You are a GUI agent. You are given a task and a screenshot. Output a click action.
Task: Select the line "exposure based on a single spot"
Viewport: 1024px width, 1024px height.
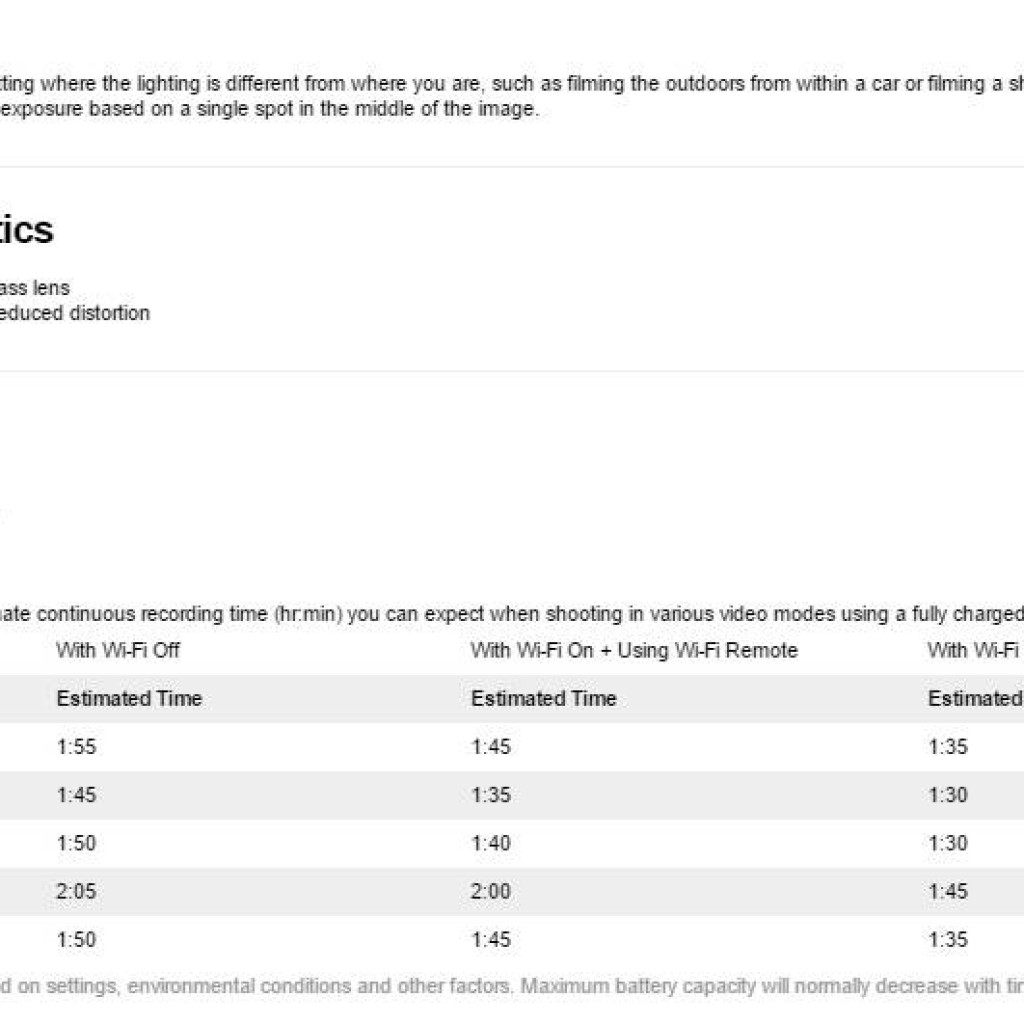pos(270,108)
